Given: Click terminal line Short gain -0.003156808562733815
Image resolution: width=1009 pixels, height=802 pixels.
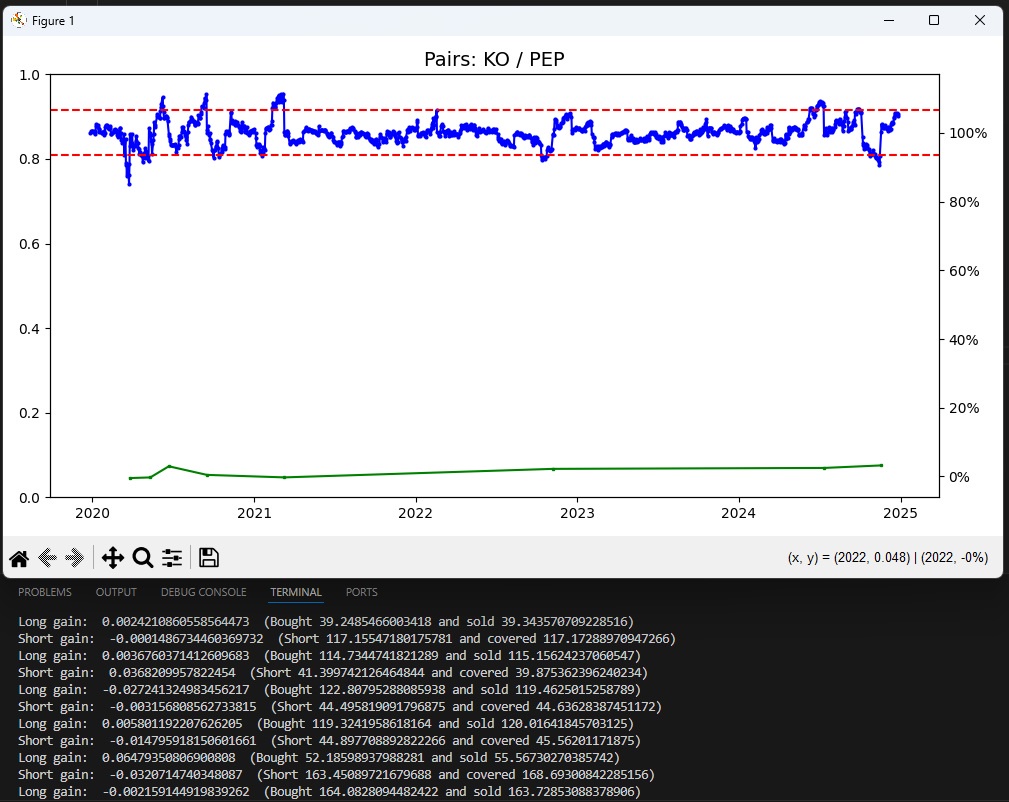Looking at the screenshot, I should (340, 707).
